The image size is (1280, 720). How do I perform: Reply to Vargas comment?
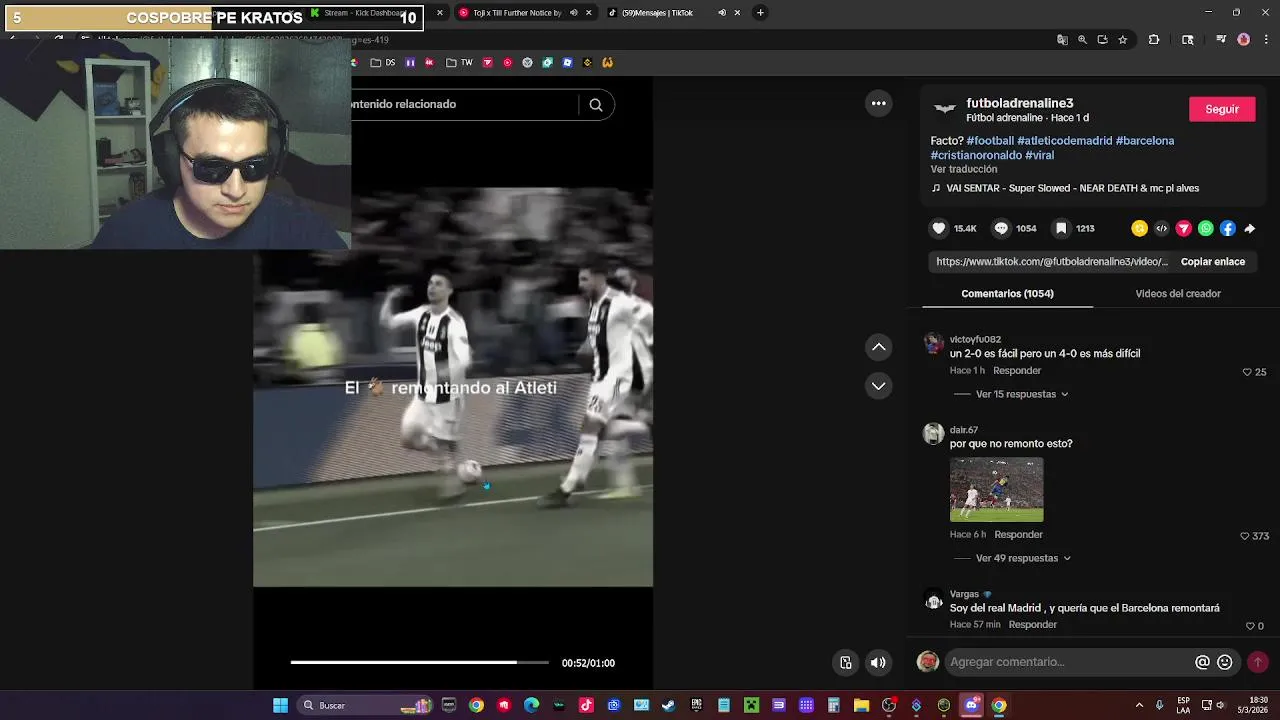[x=1032, y=625]
